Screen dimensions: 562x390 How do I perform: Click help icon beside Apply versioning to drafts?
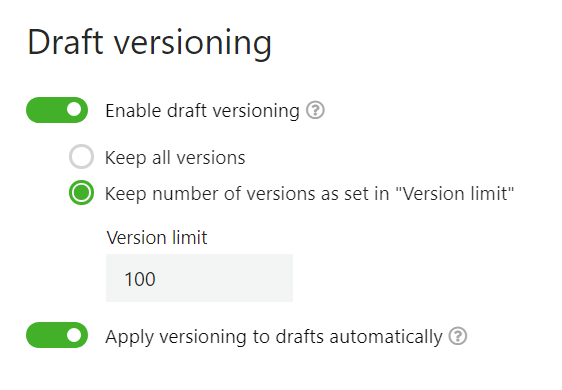[x=458, y=336]
